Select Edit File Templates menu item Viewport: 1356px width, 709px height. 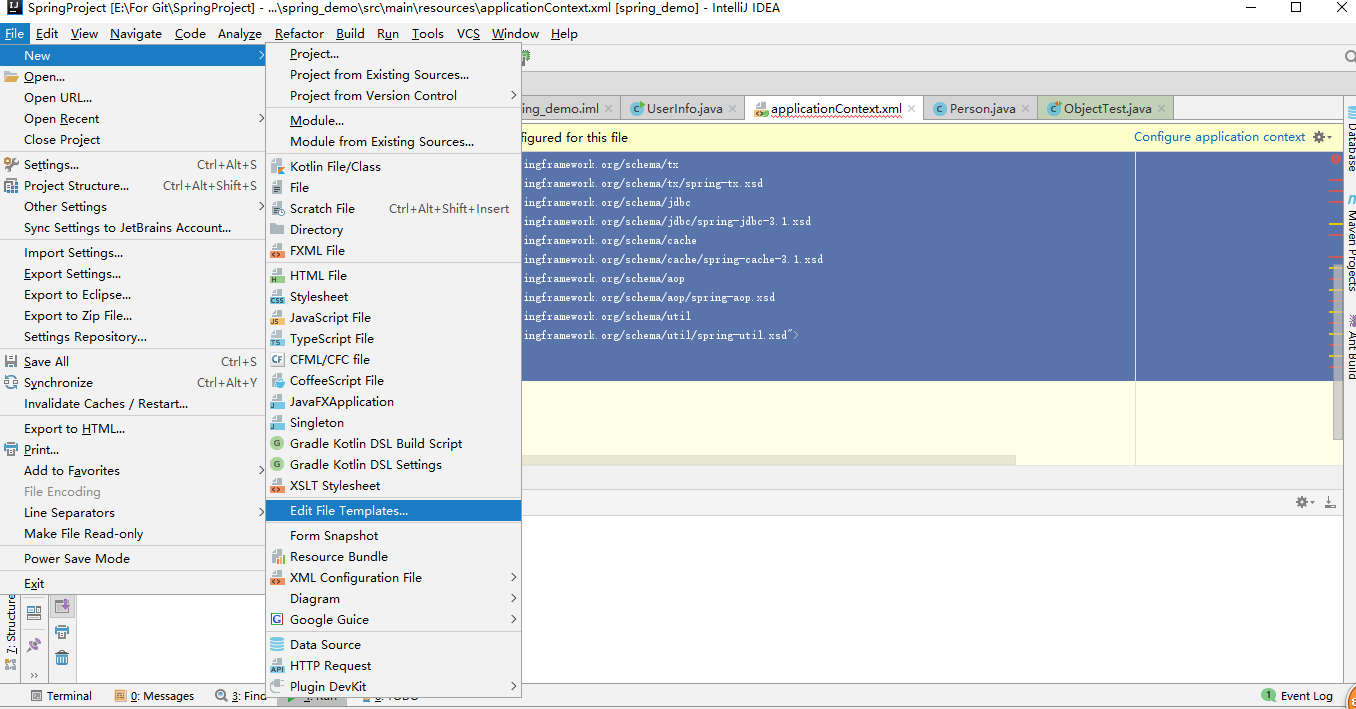(x=393, y=511)
